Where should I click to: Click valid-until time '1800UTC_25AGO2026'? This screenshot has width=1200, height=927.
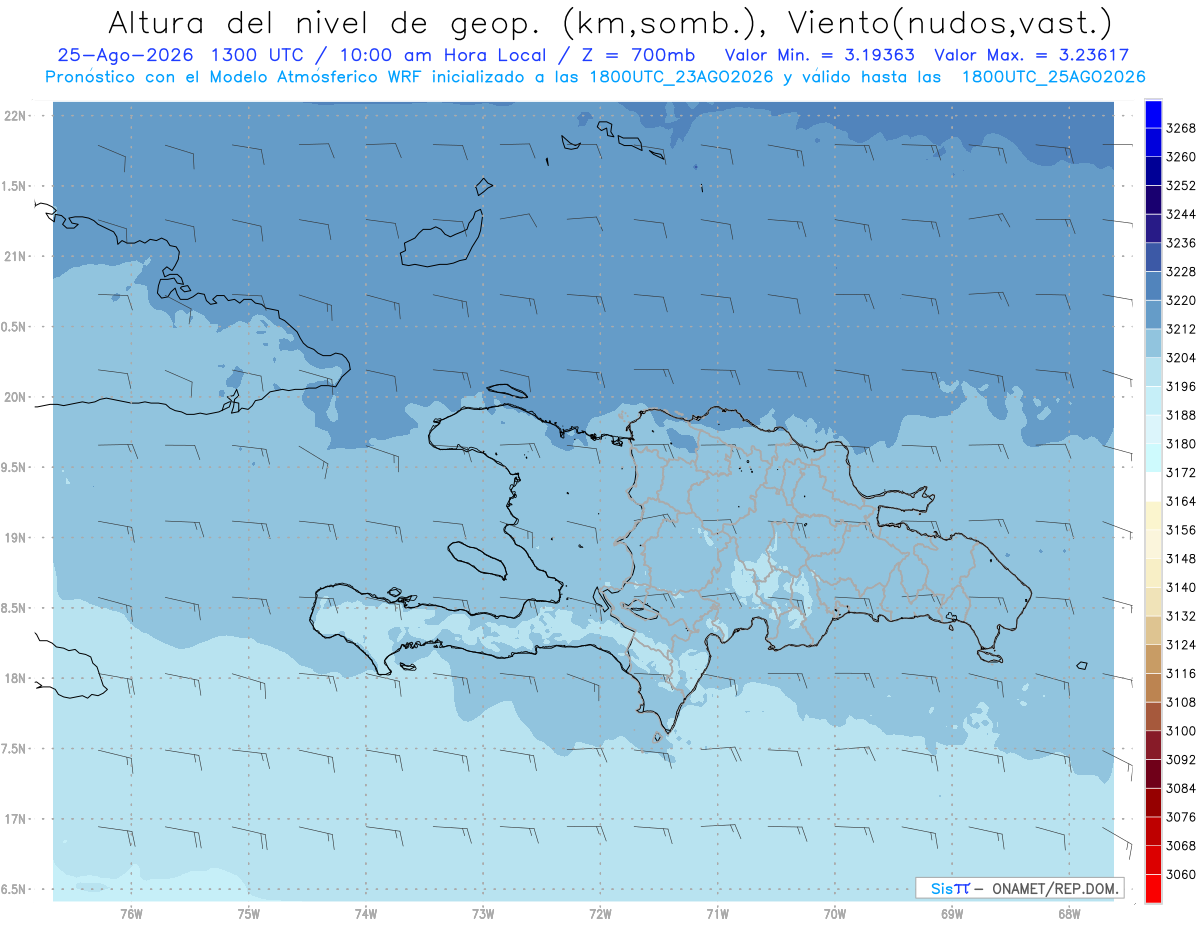click(1053, 77)
